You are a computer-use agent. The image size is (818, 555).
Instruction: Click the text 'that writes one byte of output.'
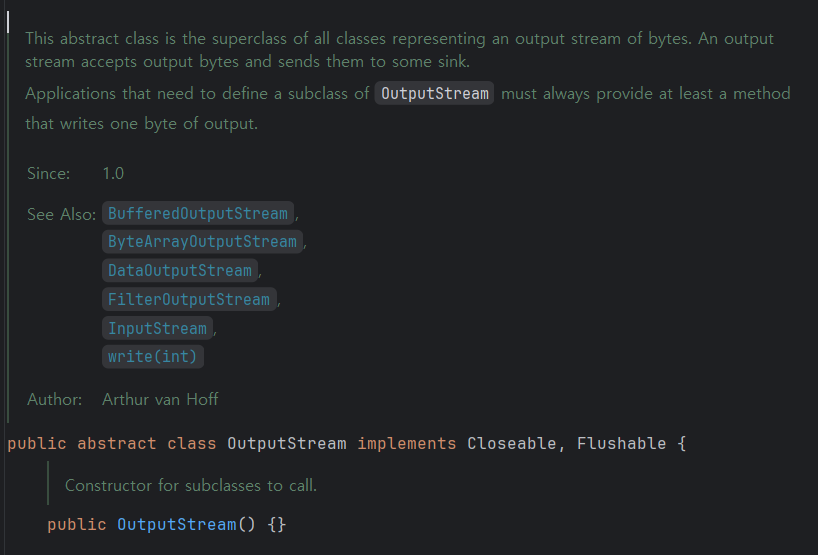[141, 124]
